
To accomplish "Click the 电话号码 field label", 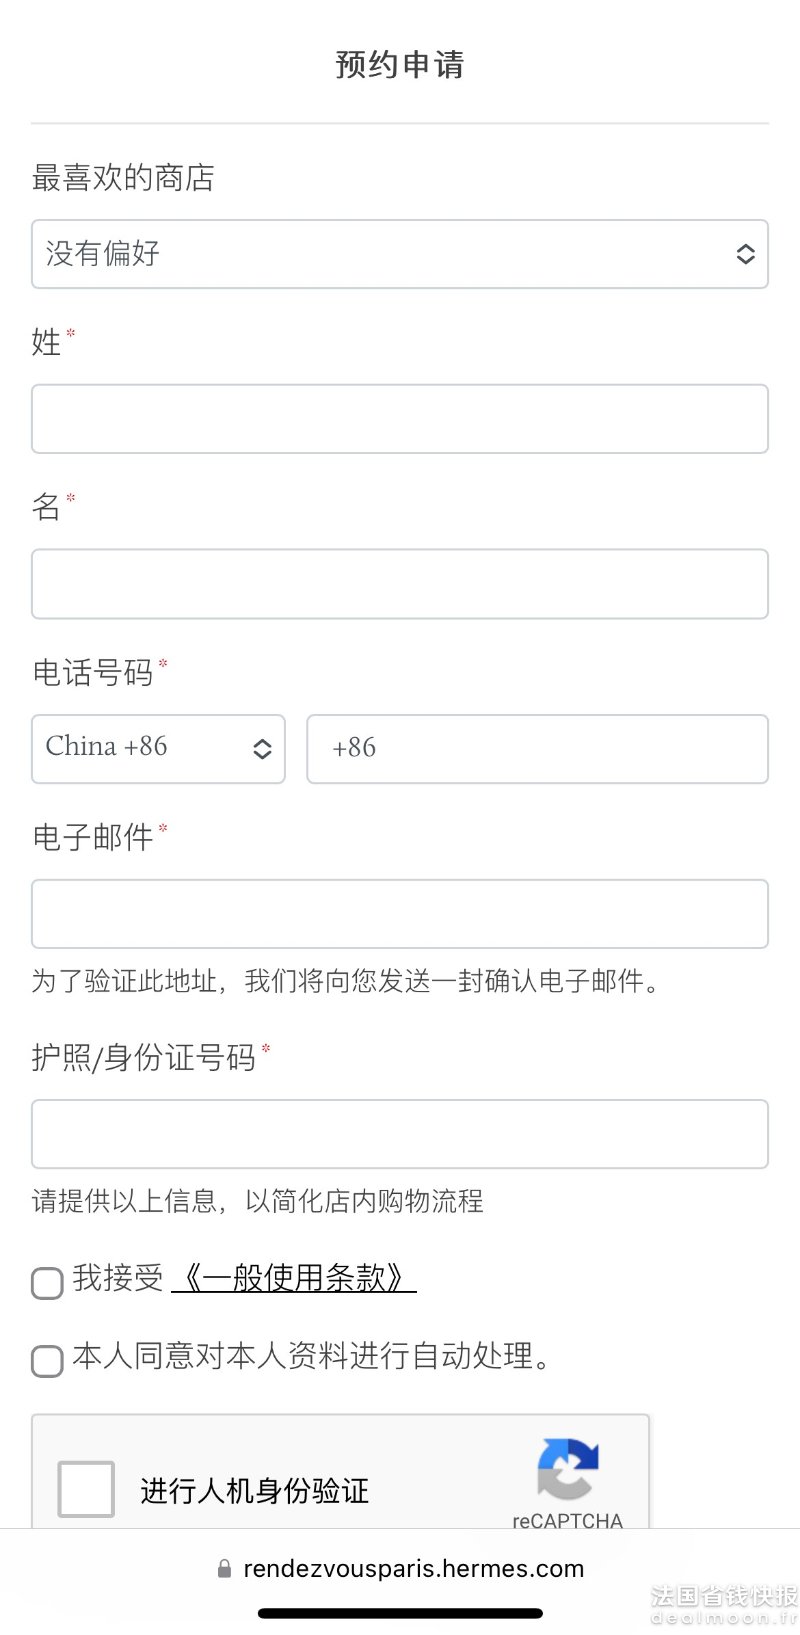I will (x=93, y=672).
